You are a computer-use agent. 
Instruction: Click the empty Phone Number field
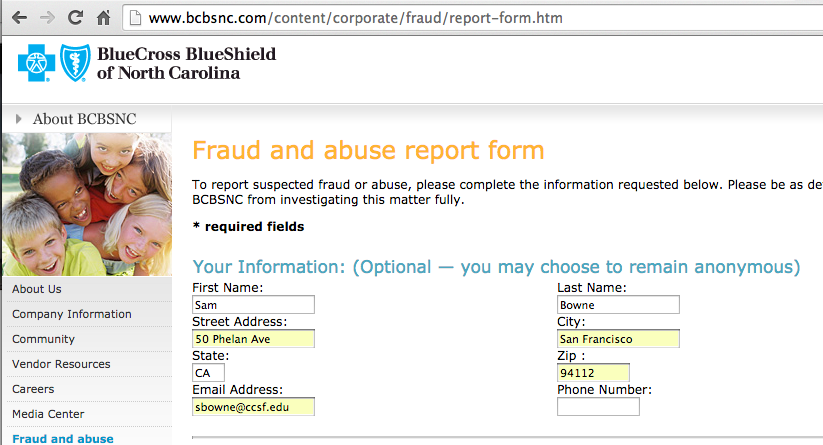pyautogui.click(x=598, y=407)
